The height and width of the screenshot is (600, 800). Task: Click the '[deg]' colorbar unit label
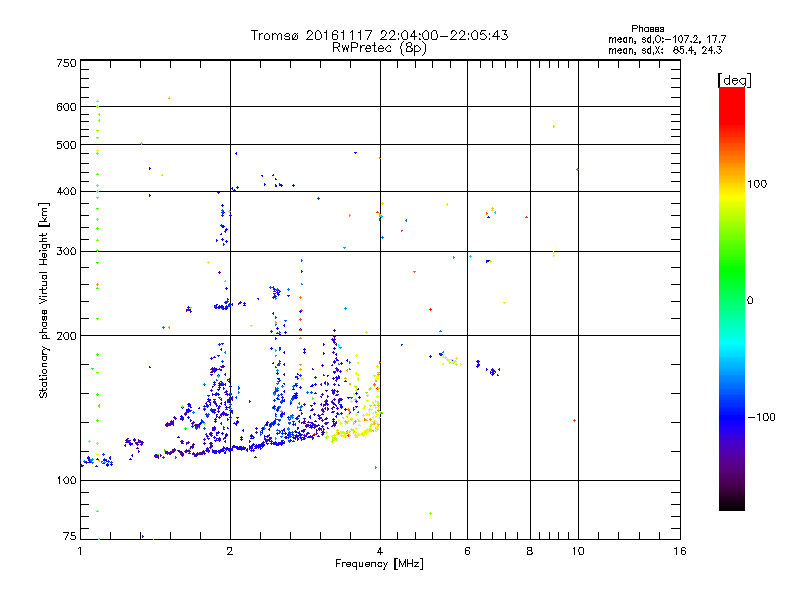click(734, 81)
